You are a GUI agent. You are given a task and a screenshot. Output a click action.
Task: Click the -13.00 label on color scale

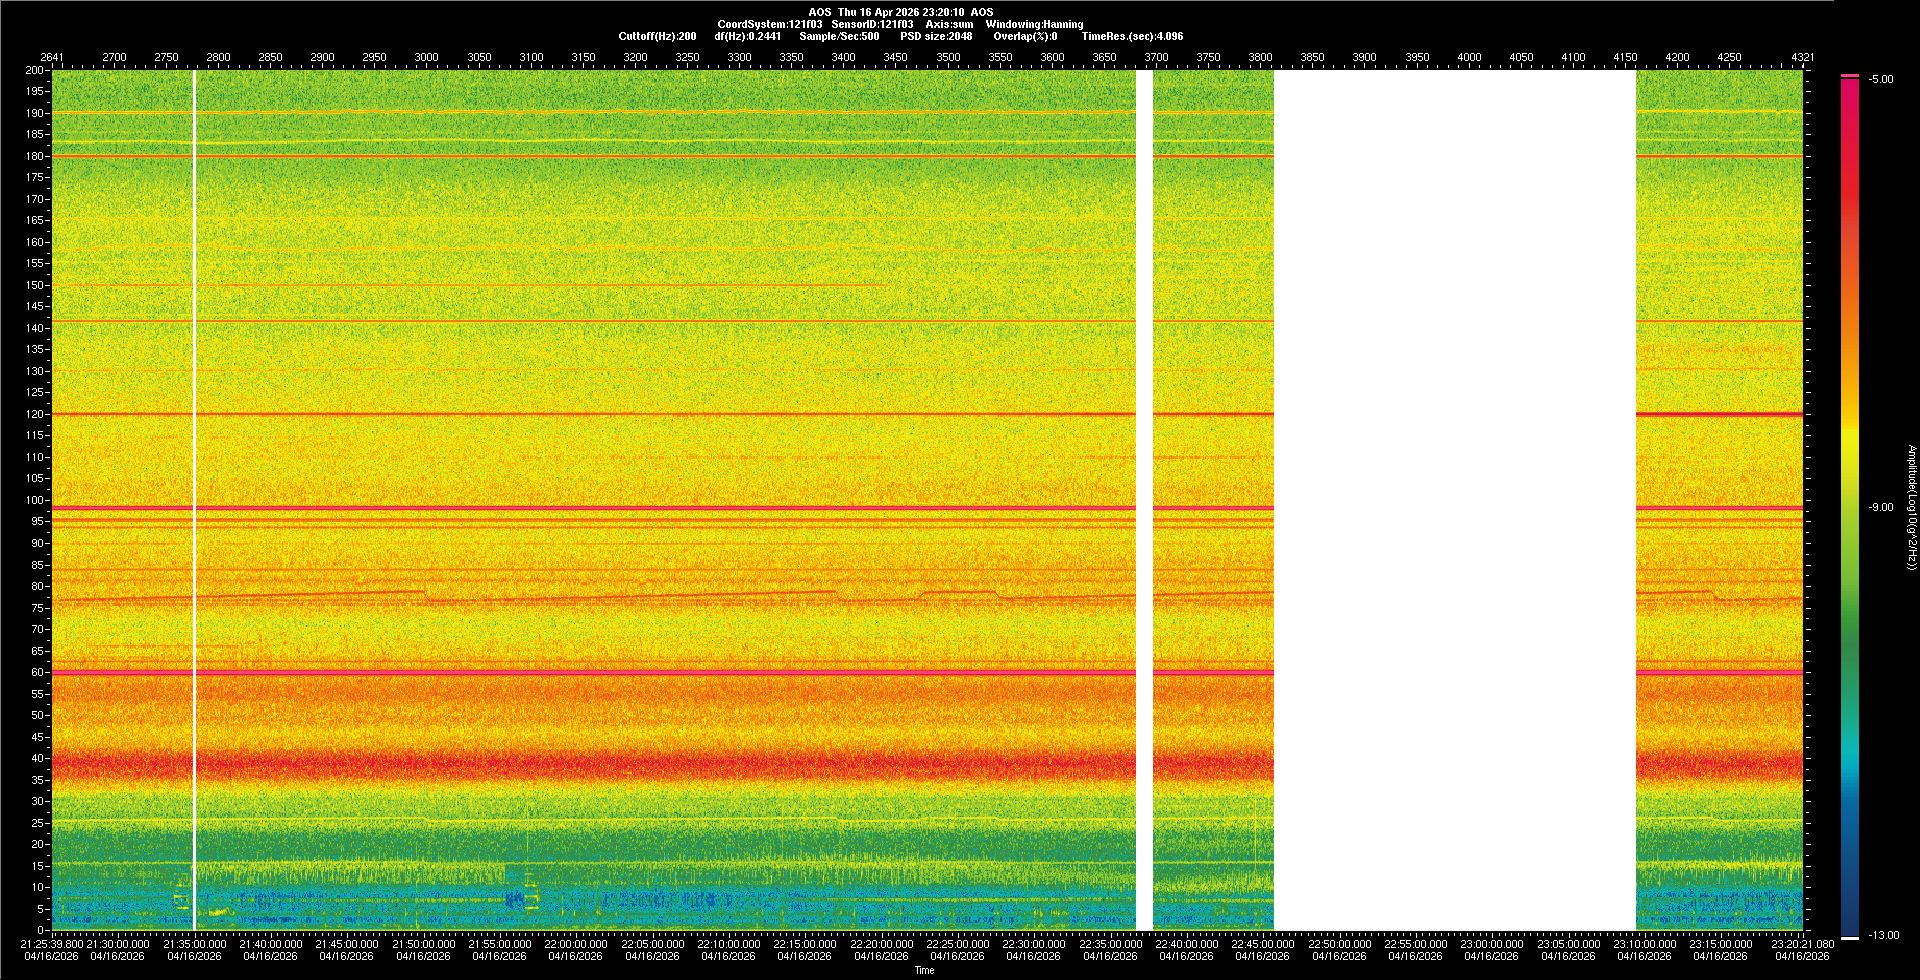(x=1883, y=936)
